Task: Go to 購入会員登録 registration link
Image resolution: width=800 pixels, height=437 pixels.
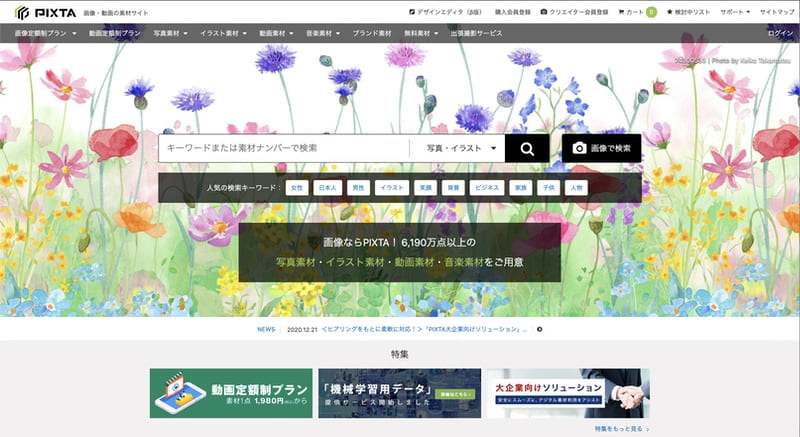Action: [x=512, y=12]
